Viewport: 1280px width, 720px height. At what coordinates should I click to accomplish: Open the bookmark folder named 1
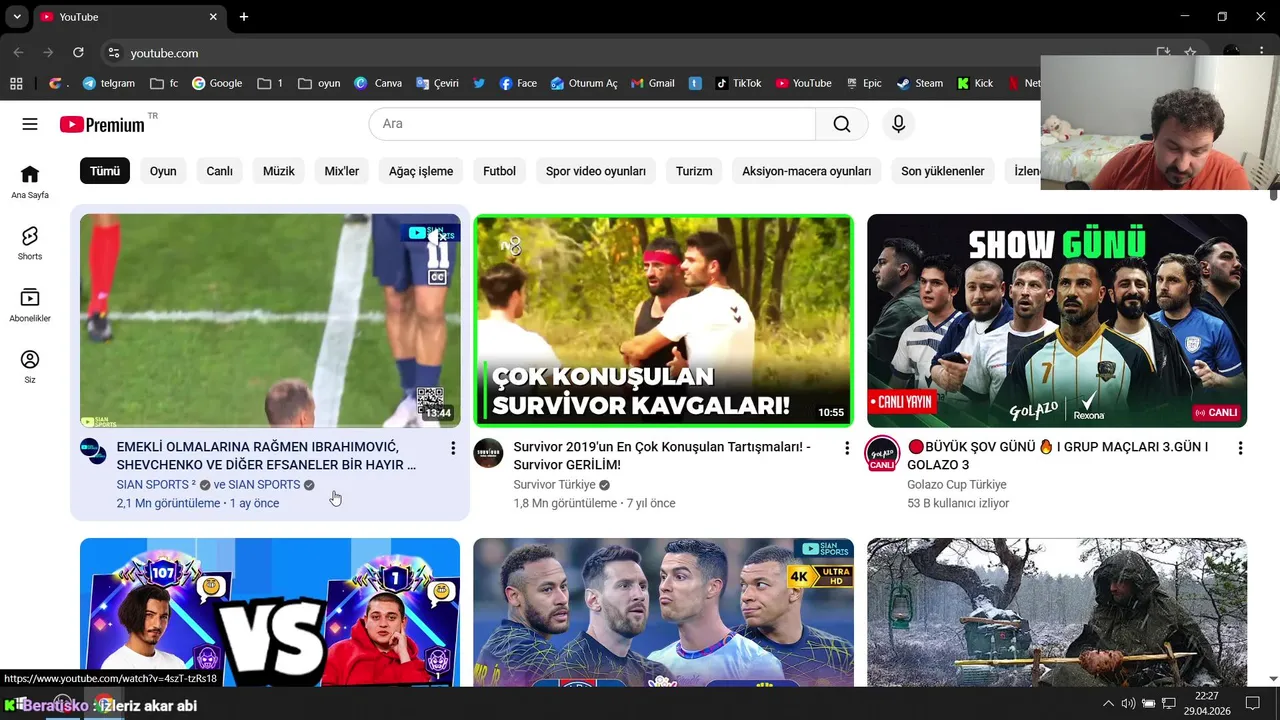pos(270,83)
